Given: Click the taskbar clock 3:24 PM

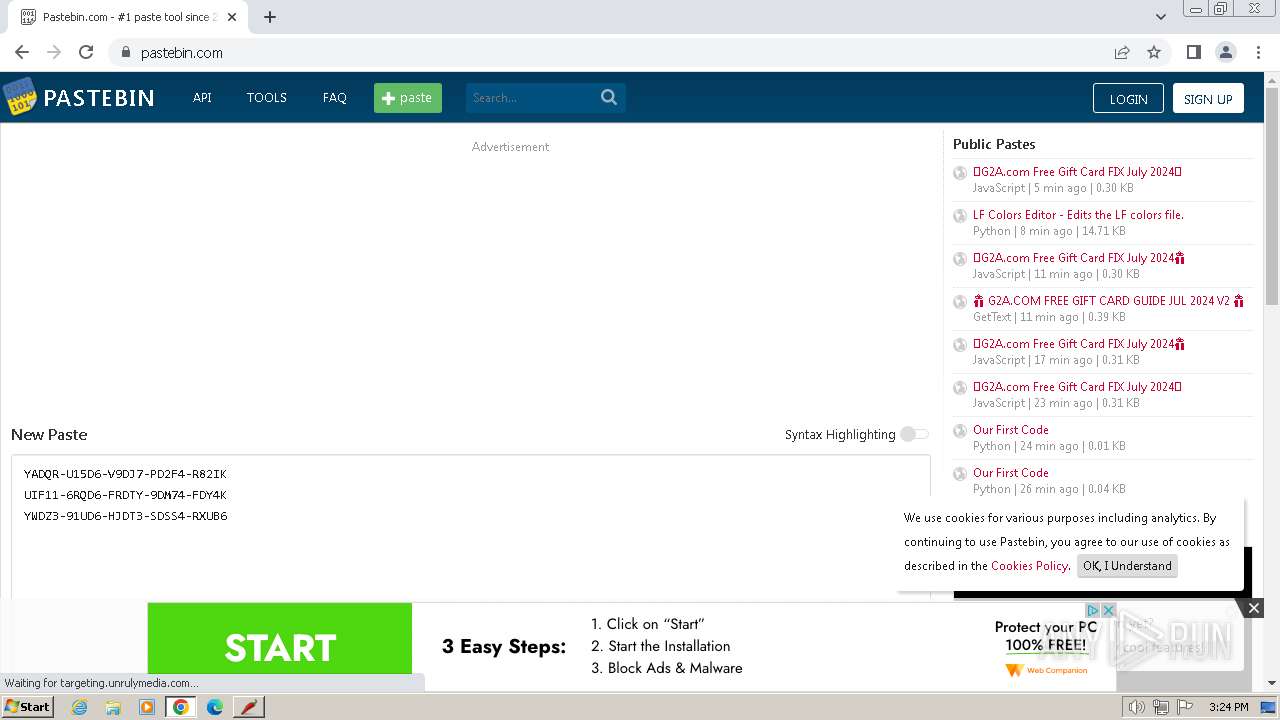Looking at the screenshot, I should click(x=1228, y=707).
